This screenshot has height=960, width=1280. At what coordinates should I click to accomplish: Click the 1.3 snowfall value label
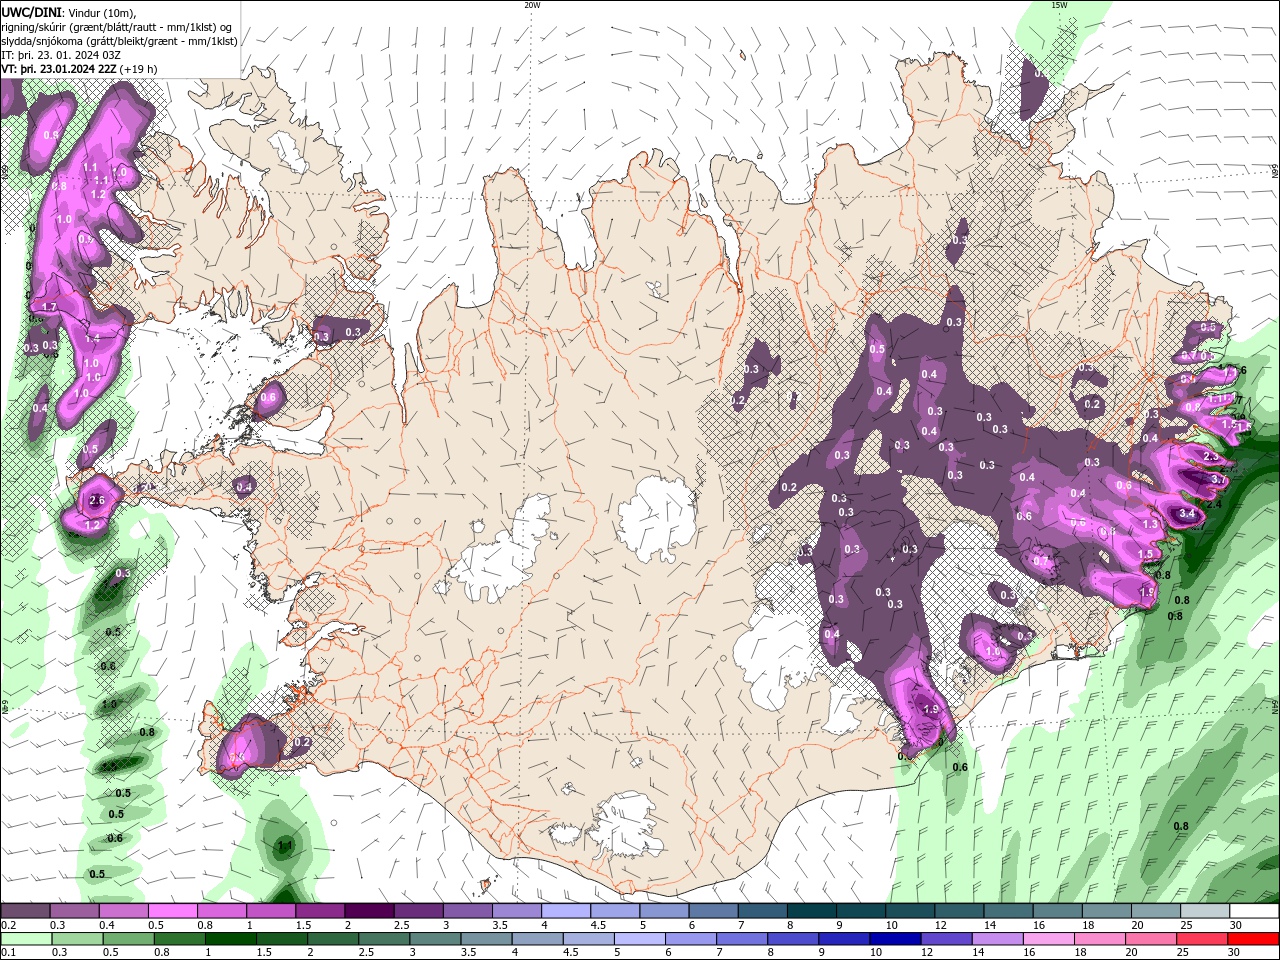coord(1150,524)
